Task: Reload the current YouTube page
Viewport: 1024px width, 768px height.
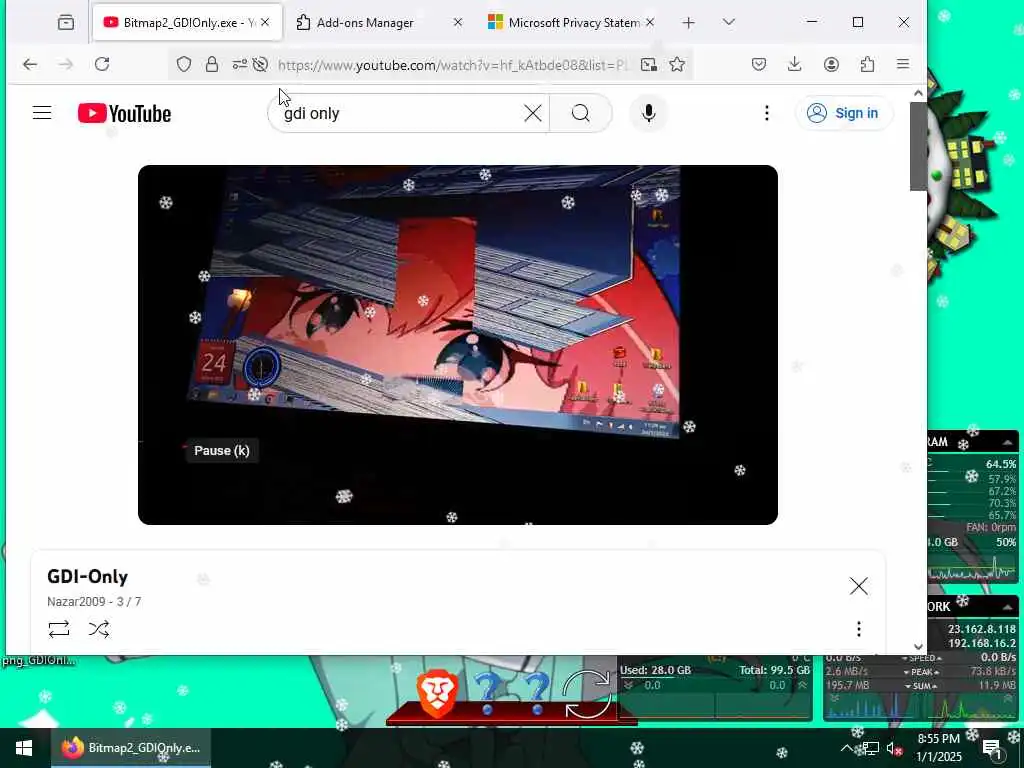Action: pos(102,64)
